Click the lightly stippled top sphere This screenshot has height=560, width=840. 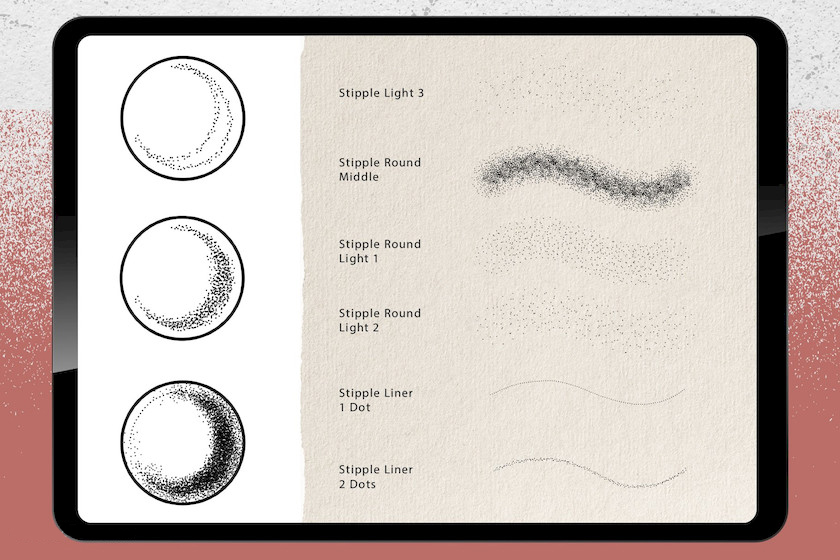pos(182,118)
